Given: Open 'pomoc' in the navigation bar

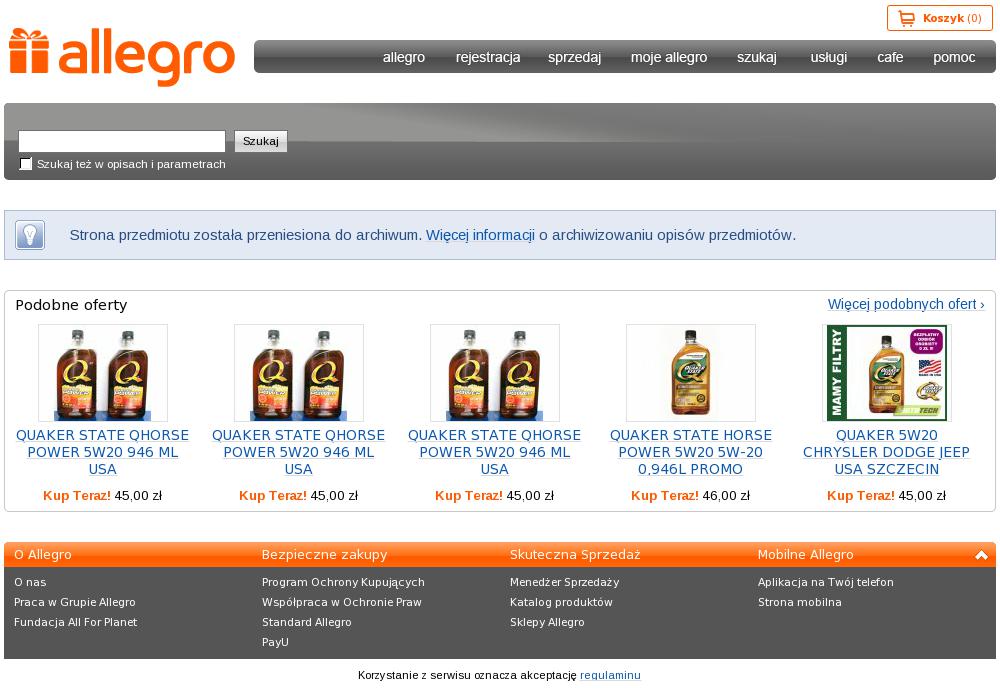Looking at the screenshot, I should [x=954, y=57].
